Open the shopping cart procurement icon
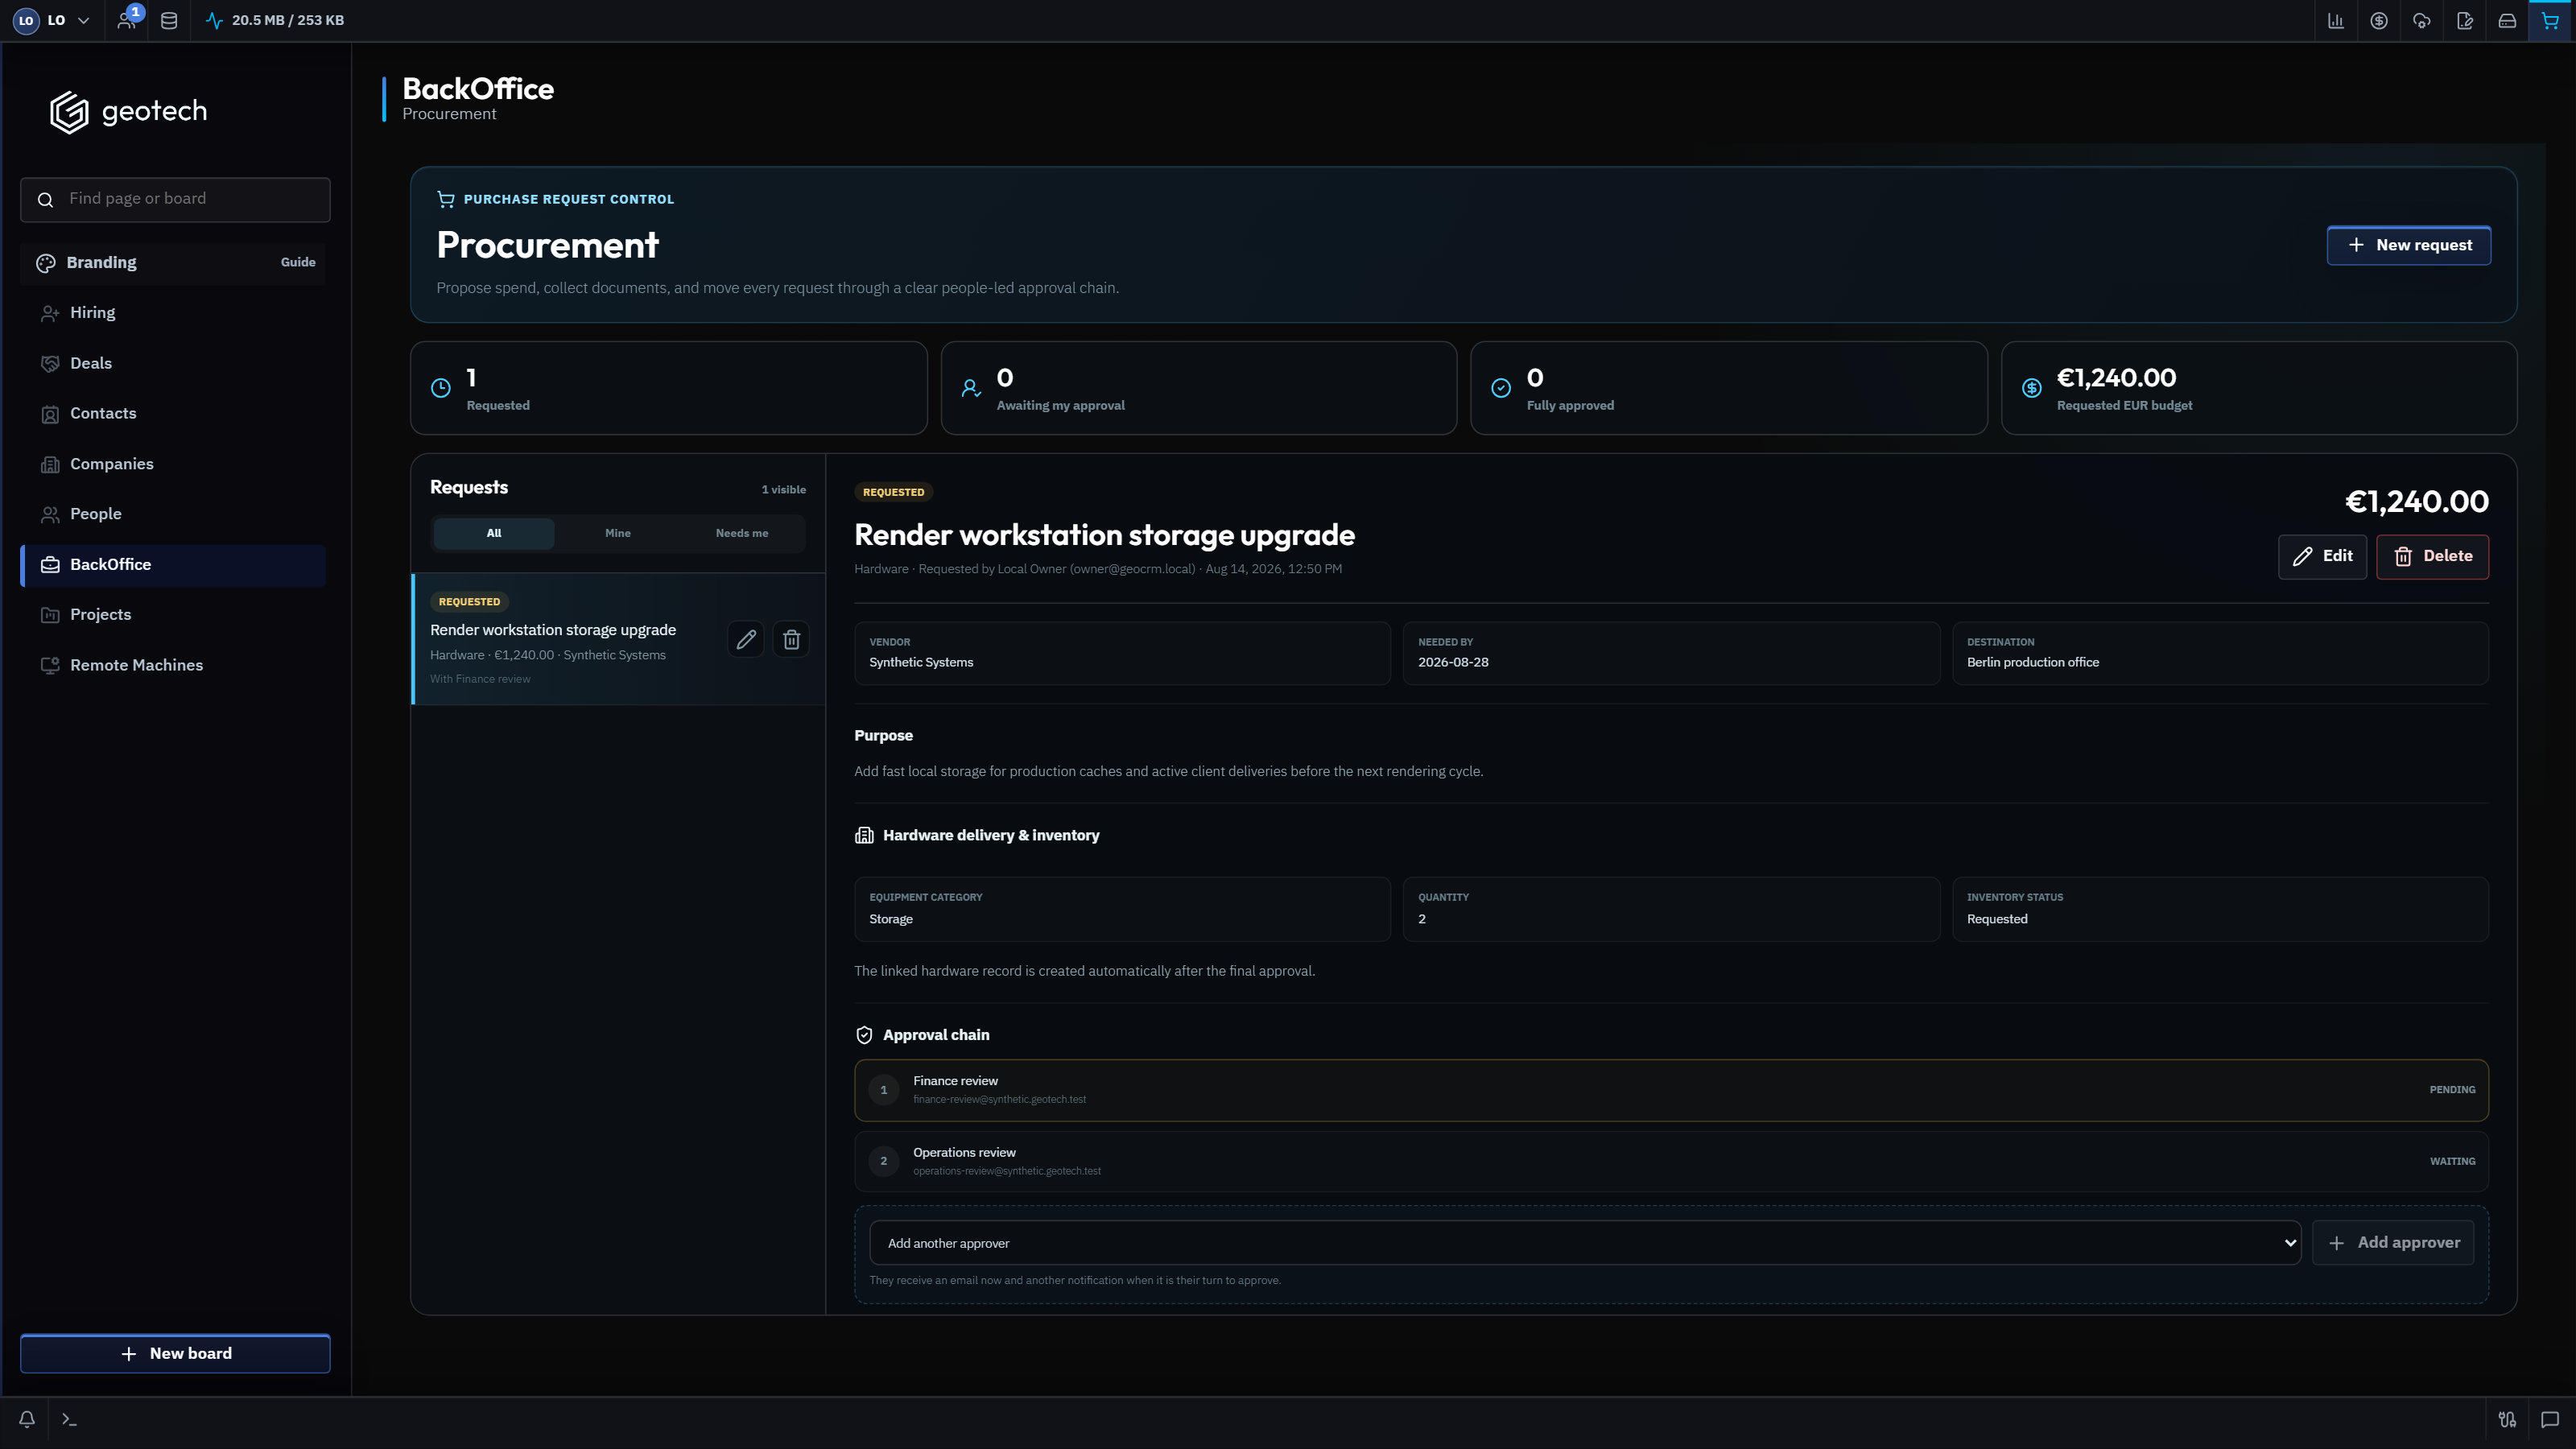Viewport: 2576px width, 1449px height. [2550, 20]
